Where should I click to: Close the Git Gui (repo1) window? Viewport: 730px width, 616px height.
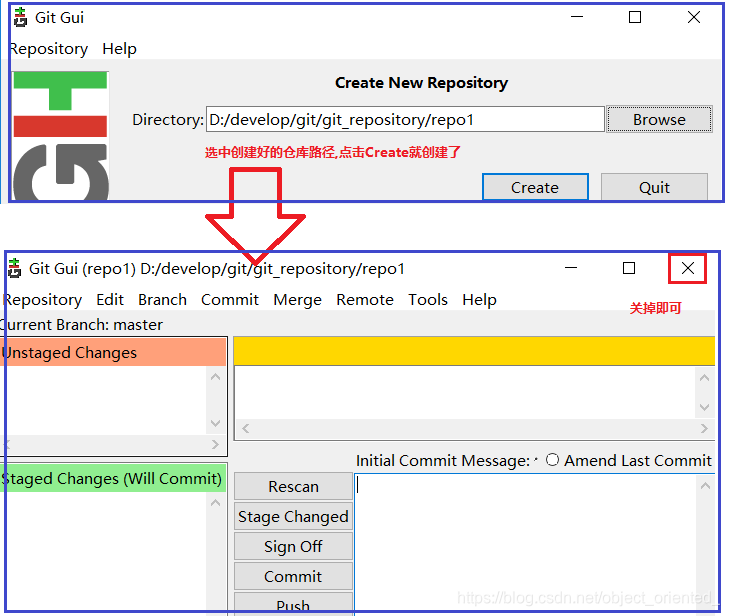[x=688, y=268]
